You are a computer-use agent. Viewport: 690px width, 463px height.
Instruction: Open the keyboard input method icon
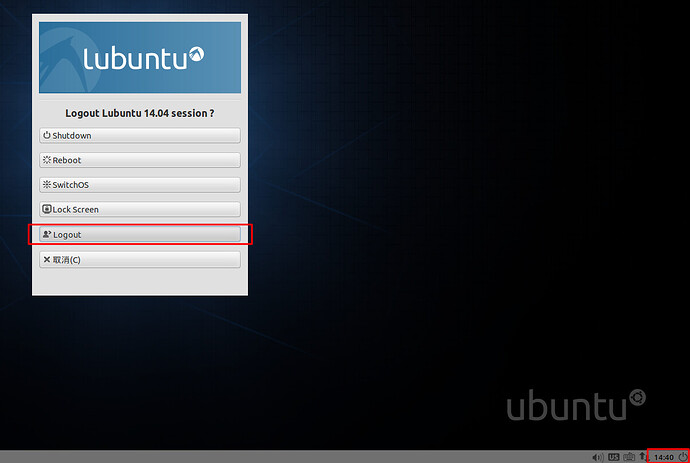pos(629,457)
